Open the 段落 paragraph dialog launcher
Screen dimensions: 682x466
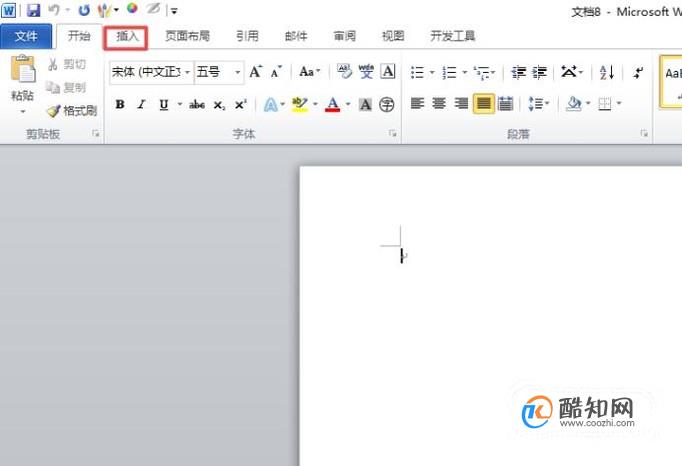pyautogui.click(x=644, y=134)
